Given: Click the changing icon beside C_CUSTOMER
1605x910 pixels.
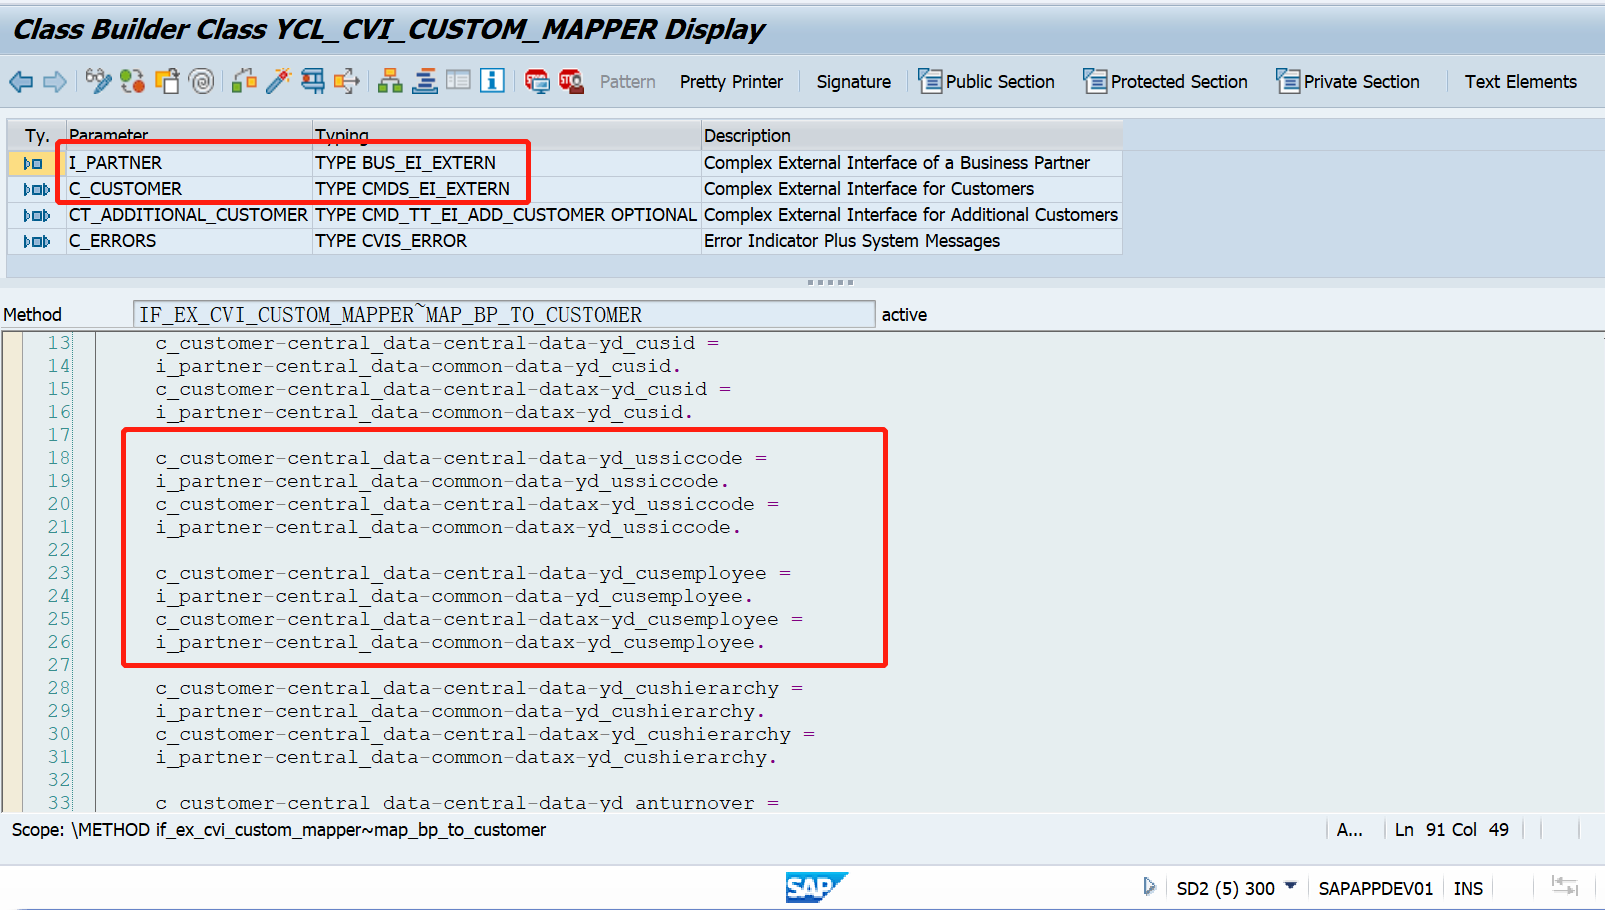Looking at the screenshot, I should pos(36,189).
